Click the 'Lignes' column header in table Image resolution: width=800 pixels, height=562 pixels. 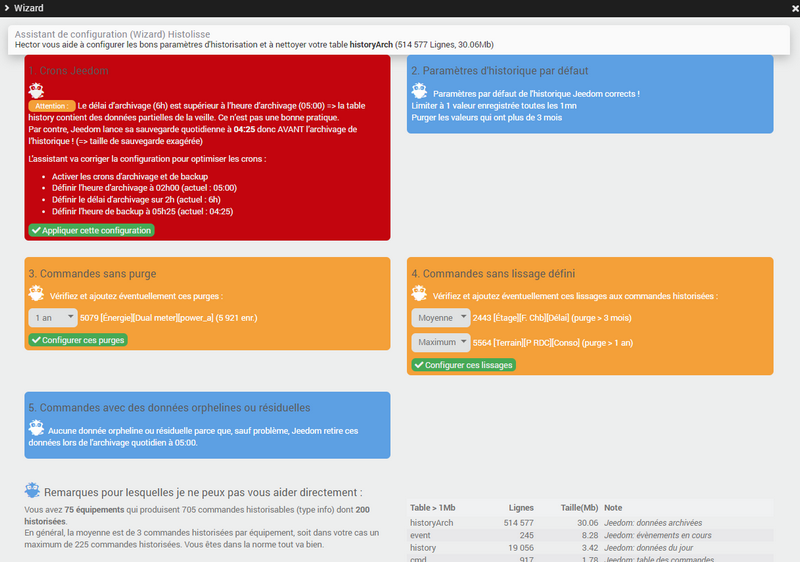coord(520,507)
